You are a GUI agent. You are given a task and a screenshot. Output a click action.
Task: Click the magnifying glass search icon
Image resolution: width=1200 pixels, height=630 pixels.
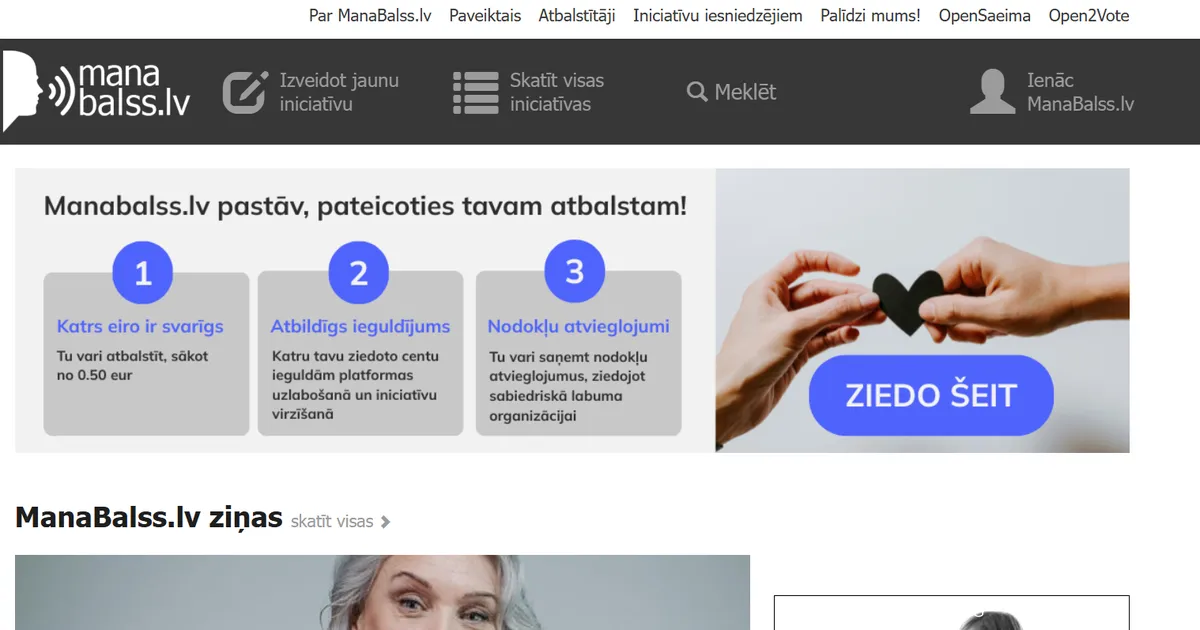tap(697, 92)
